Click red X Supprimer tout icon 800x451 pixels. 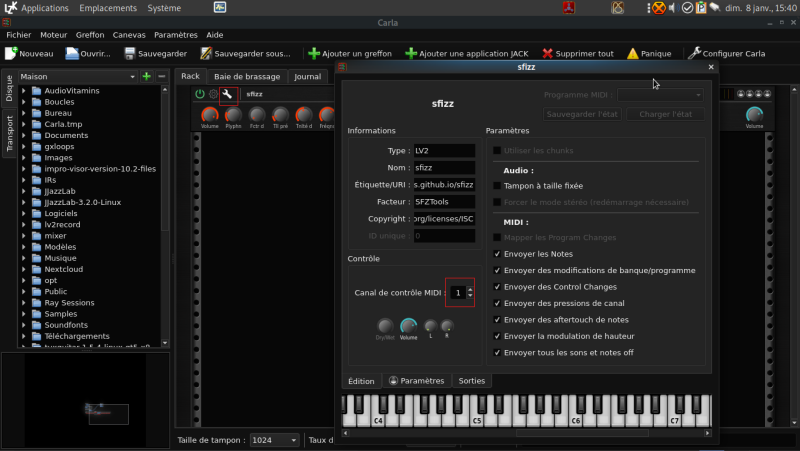[x=547, y=54]
